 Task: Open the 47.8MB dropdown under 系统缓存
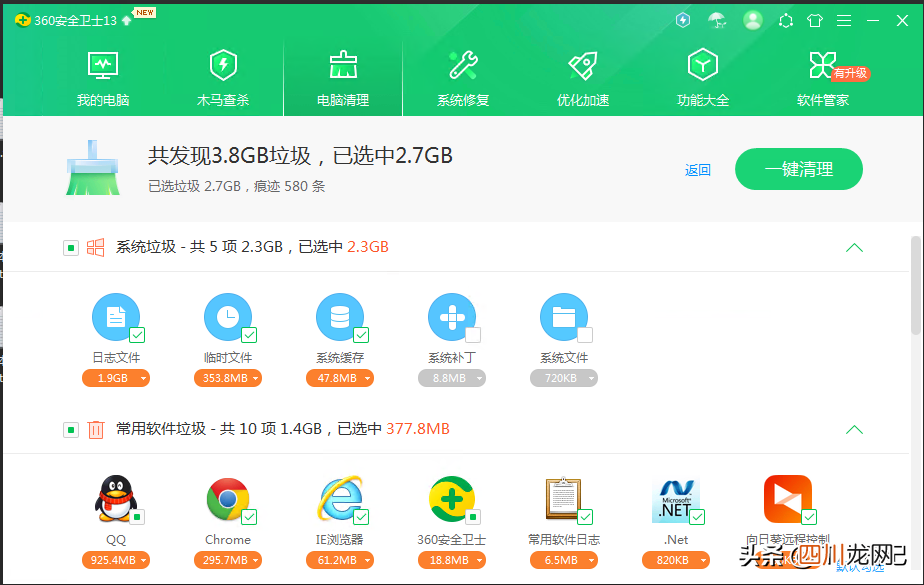[340, 378]
